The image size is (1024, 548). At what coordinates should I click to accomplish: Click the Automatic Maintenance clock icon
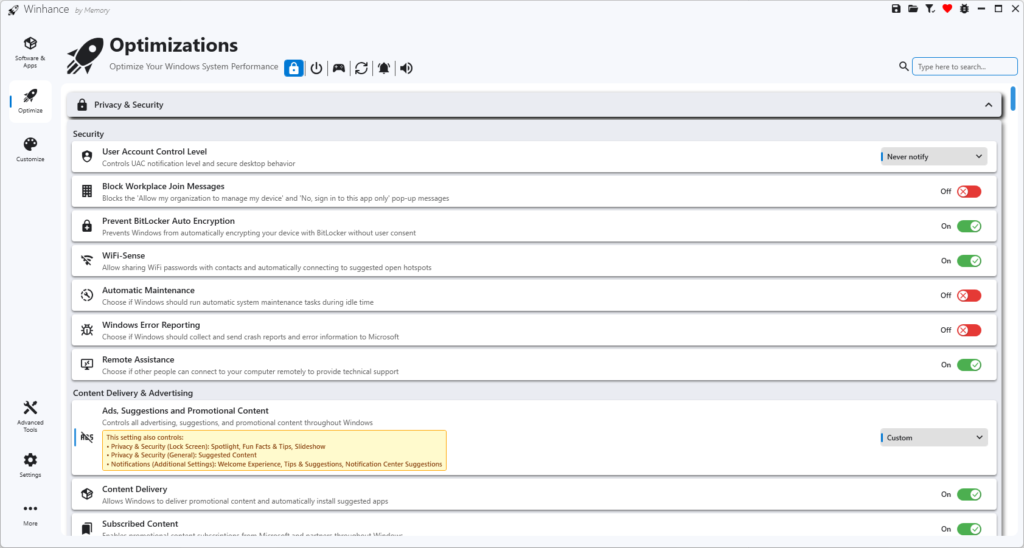(87, 295)
